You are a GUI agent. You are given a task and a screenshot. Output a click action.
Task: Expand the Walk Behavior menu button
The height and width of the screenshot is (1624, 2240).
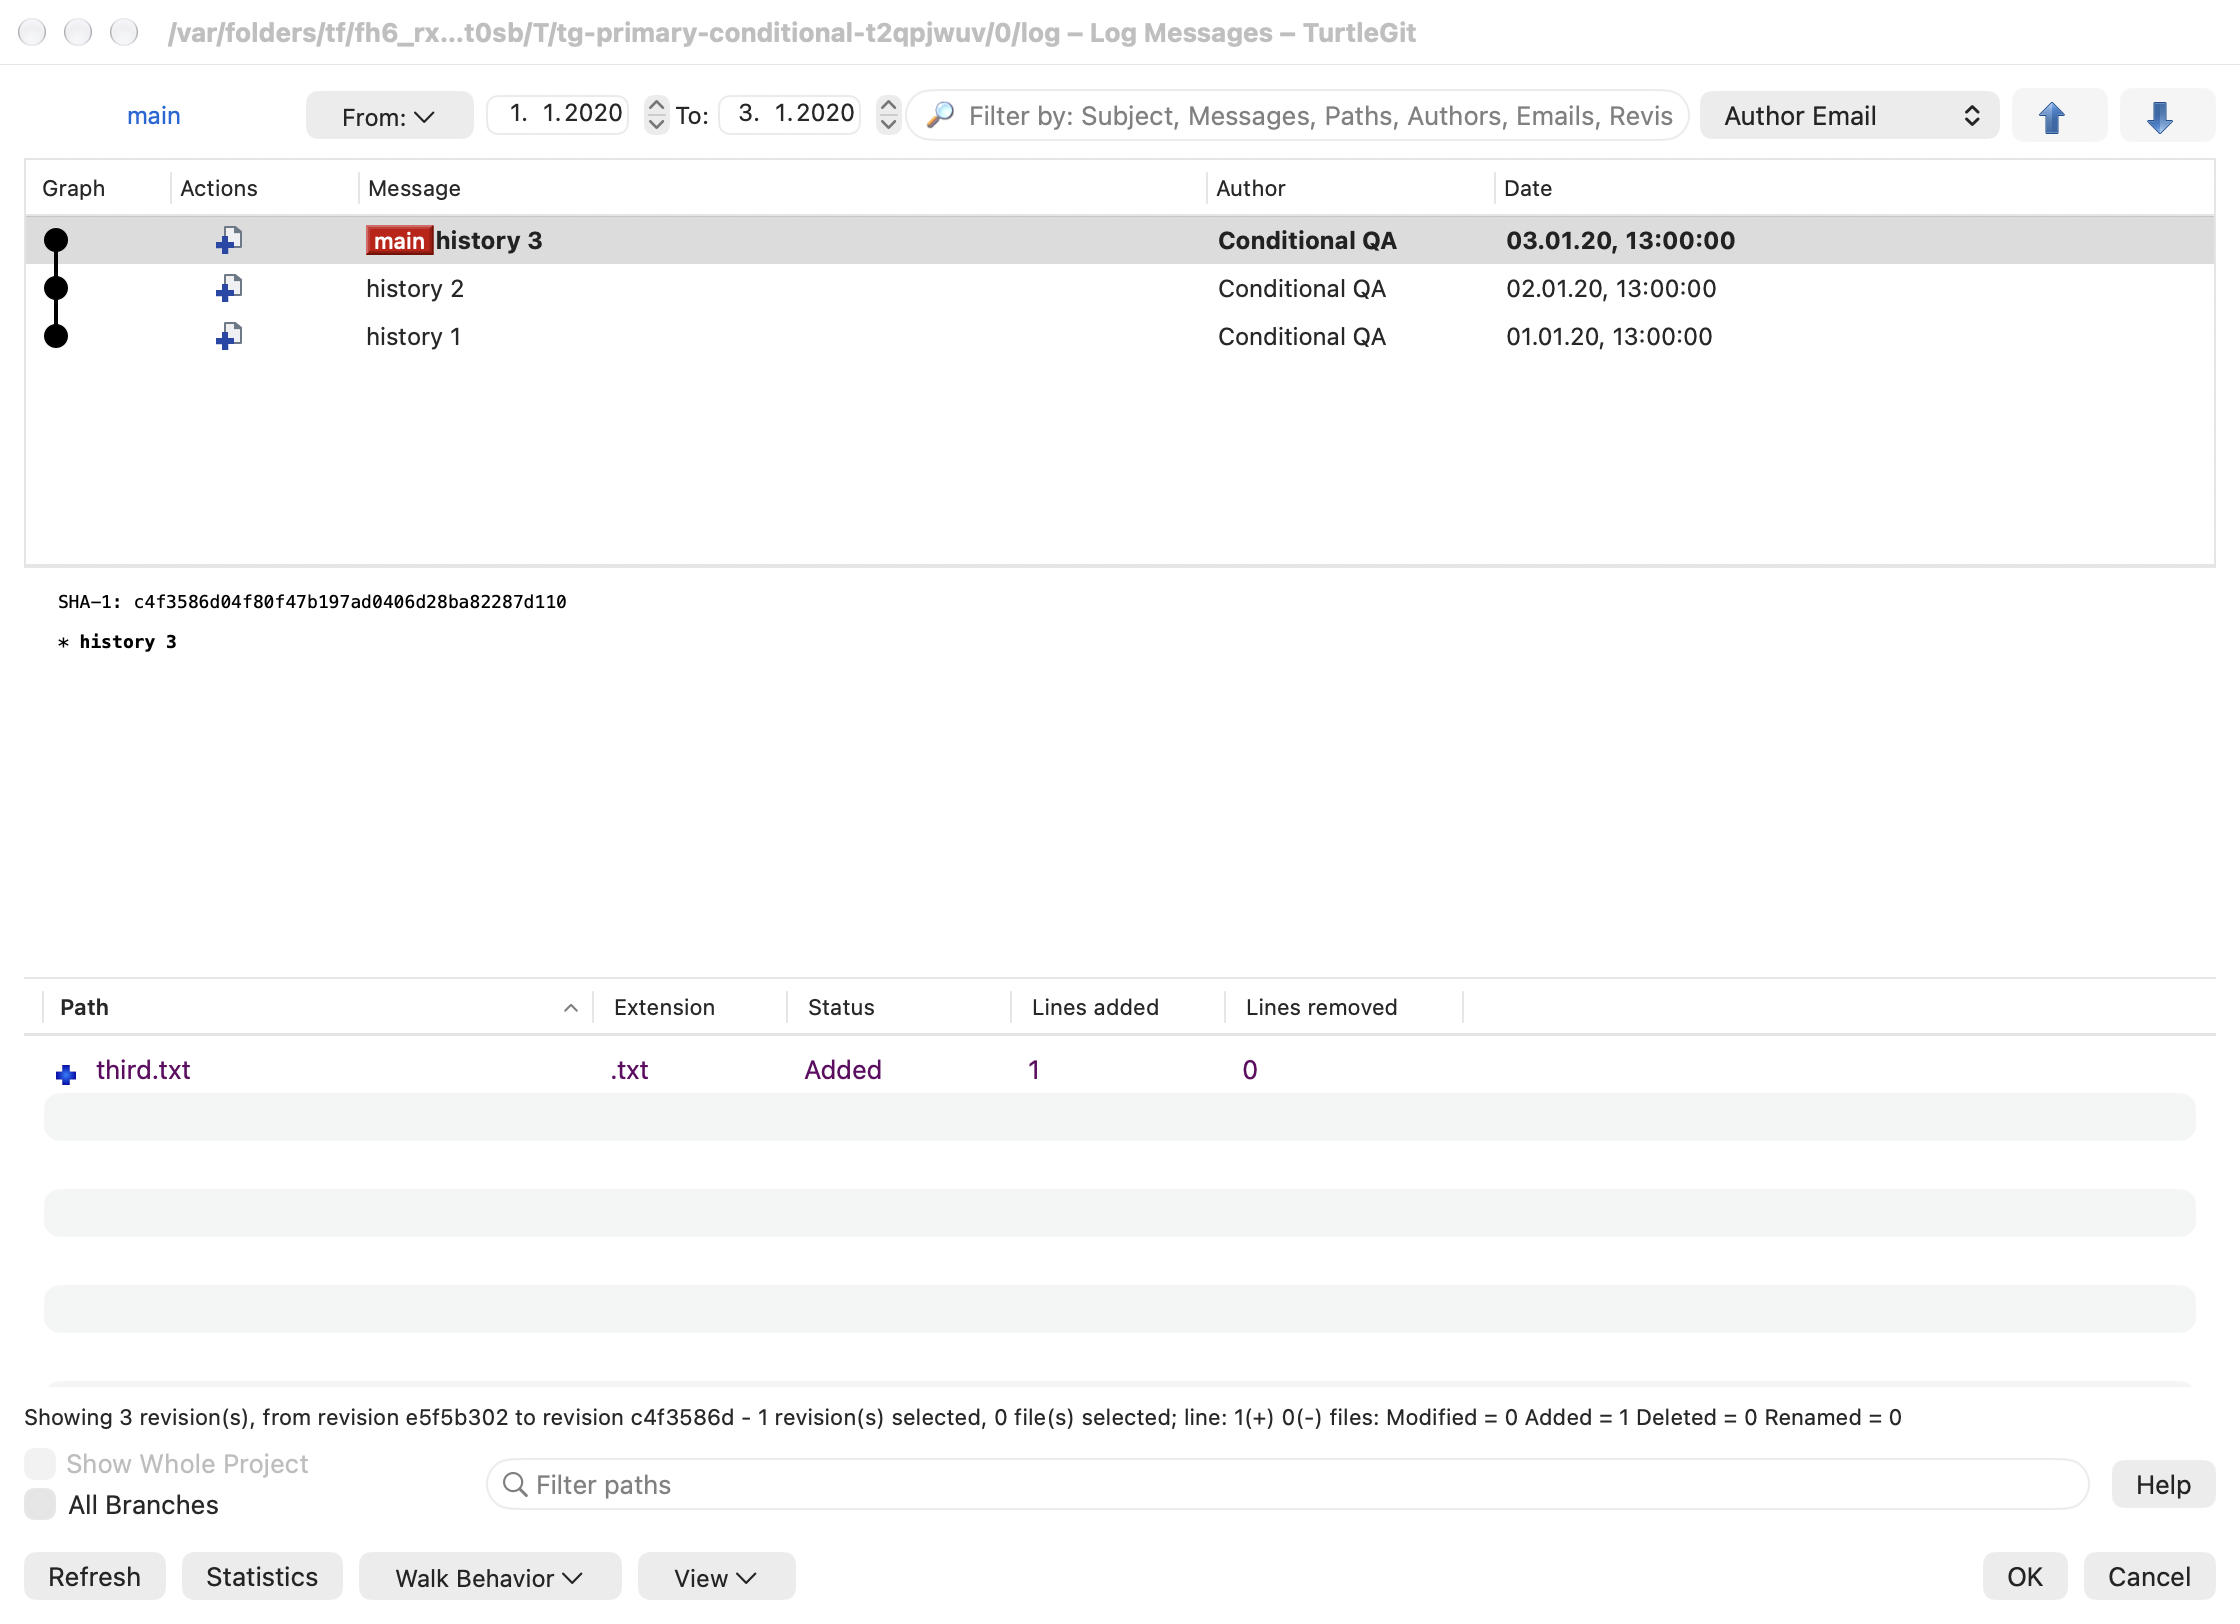(x=490, y=1577)
